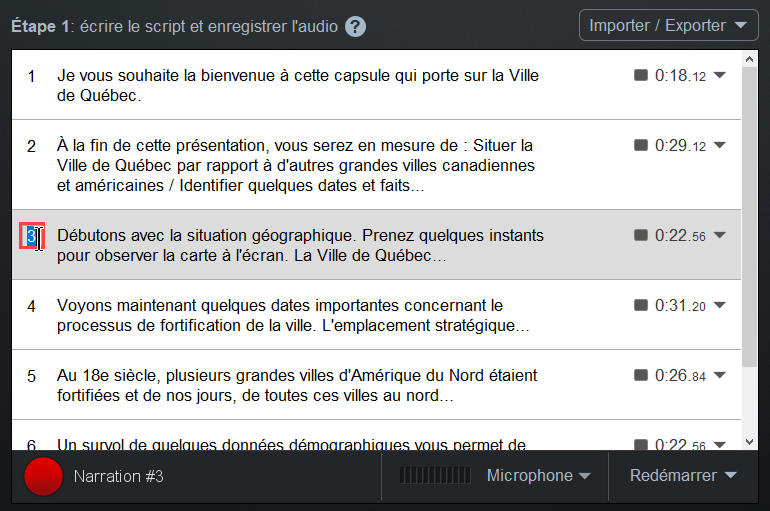Open the Microphone dropdown menu
The image size is (770, 511).
coord(538,476)
